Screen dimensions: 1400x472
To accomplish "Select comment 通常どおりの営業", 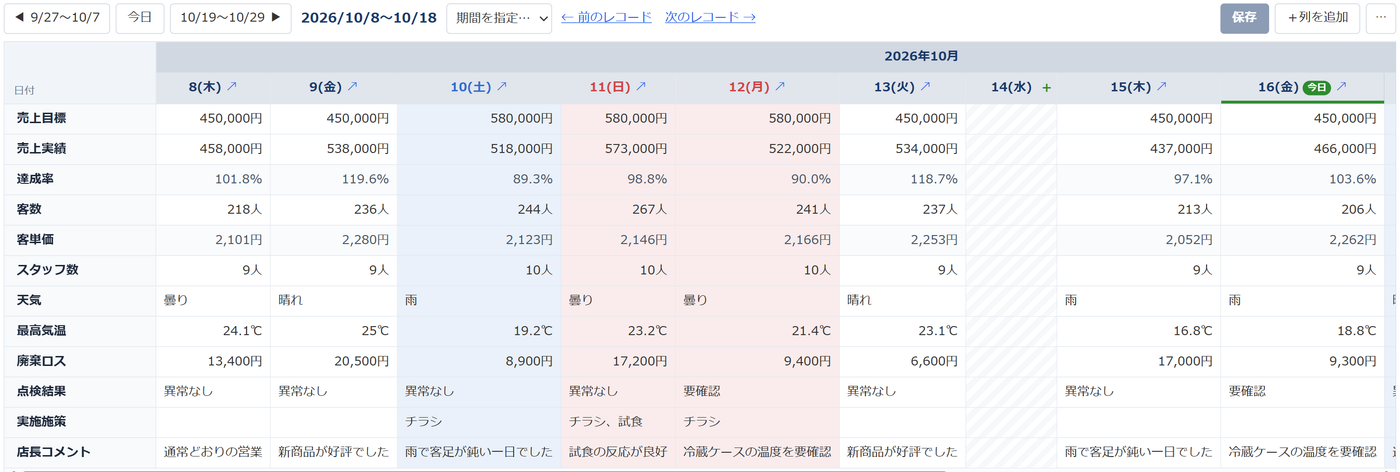I will click(x=213, y=452).
